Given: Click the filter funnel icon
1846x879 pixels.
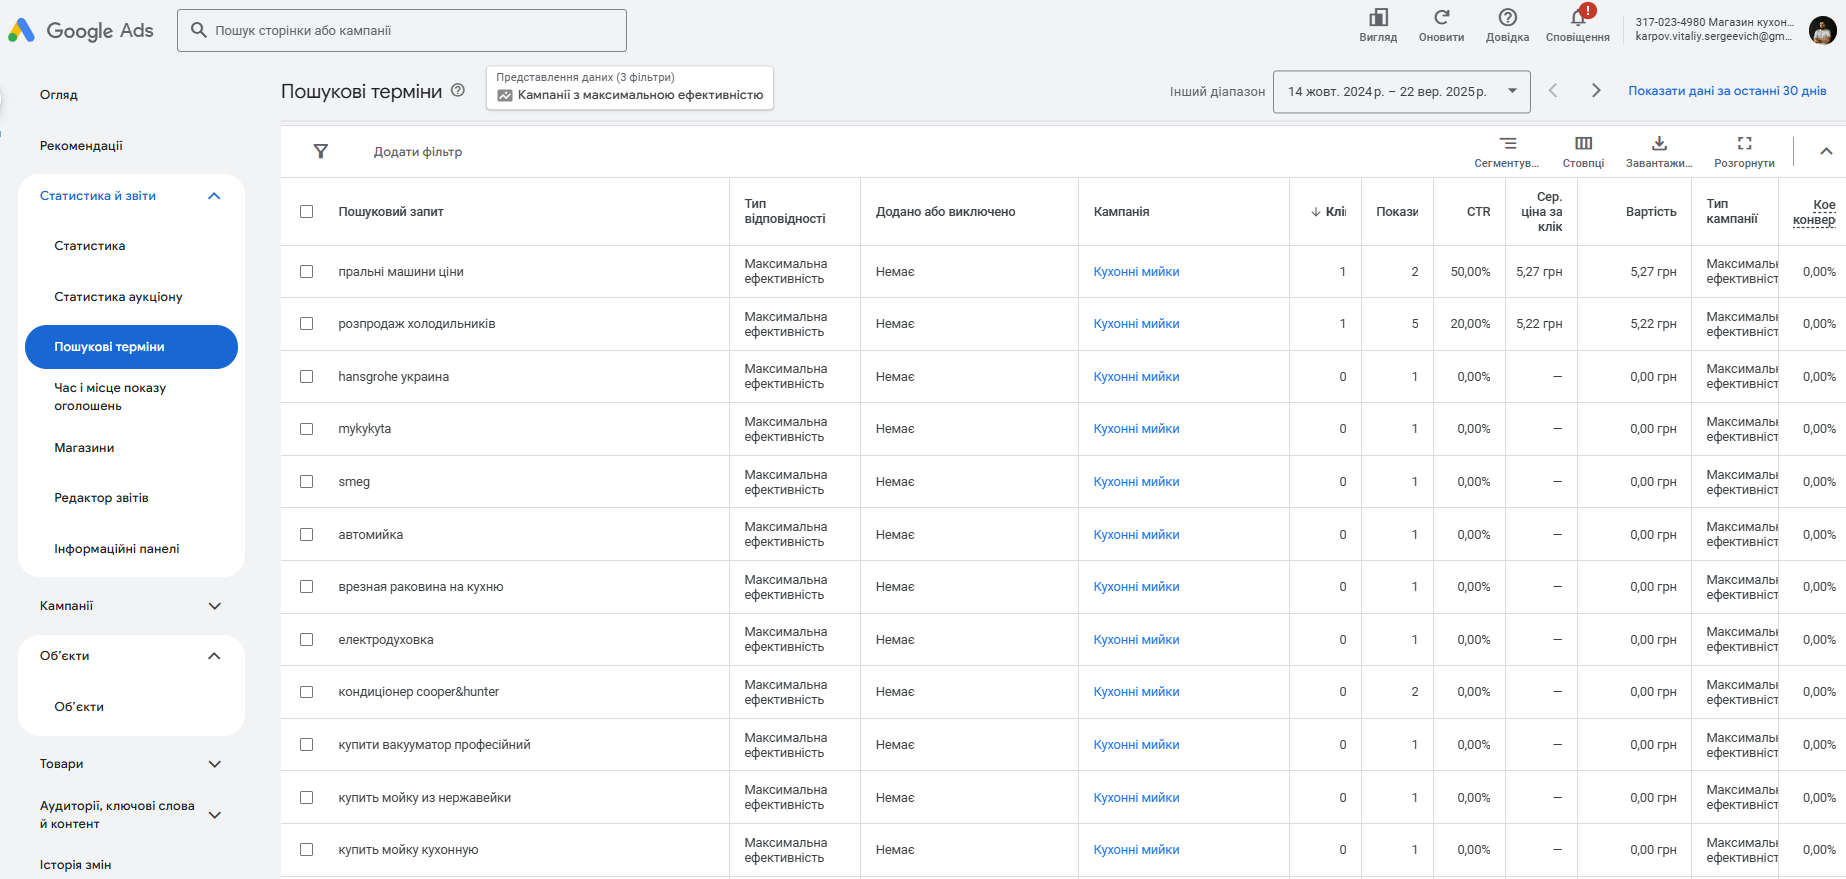Looking at the screenshot, I should 321,152.
